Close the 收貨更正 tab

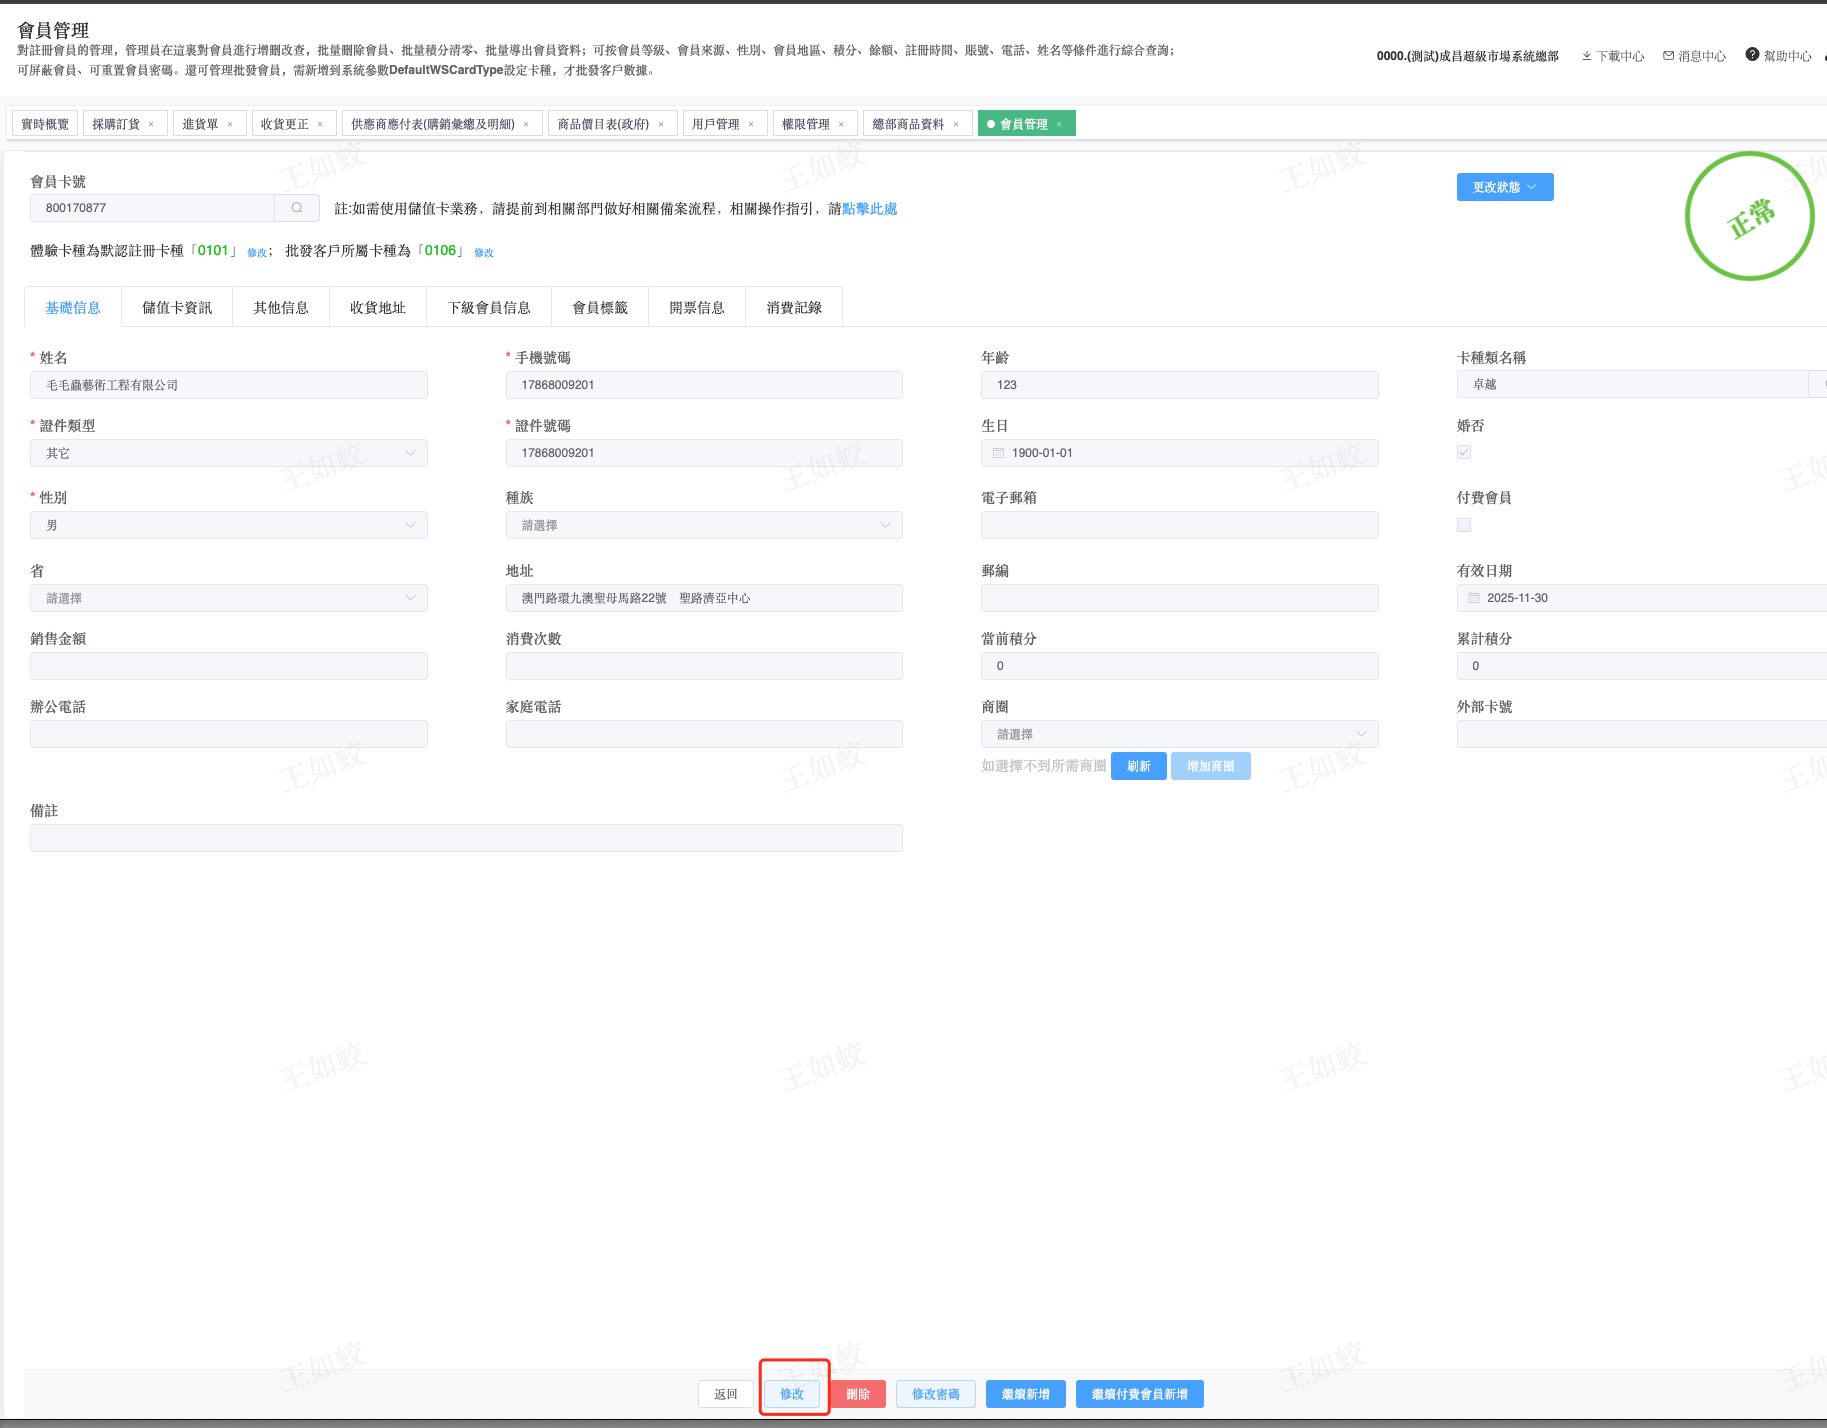point(320,125)
